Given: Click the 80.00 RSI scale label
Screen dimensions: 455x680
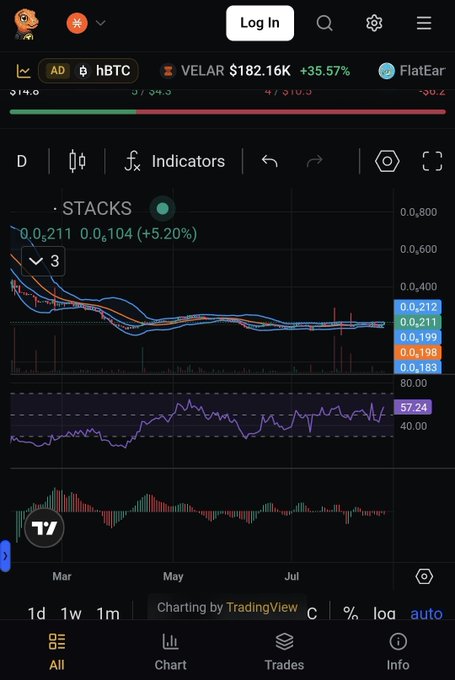Looking at the screenshot, I should (413, 383).
